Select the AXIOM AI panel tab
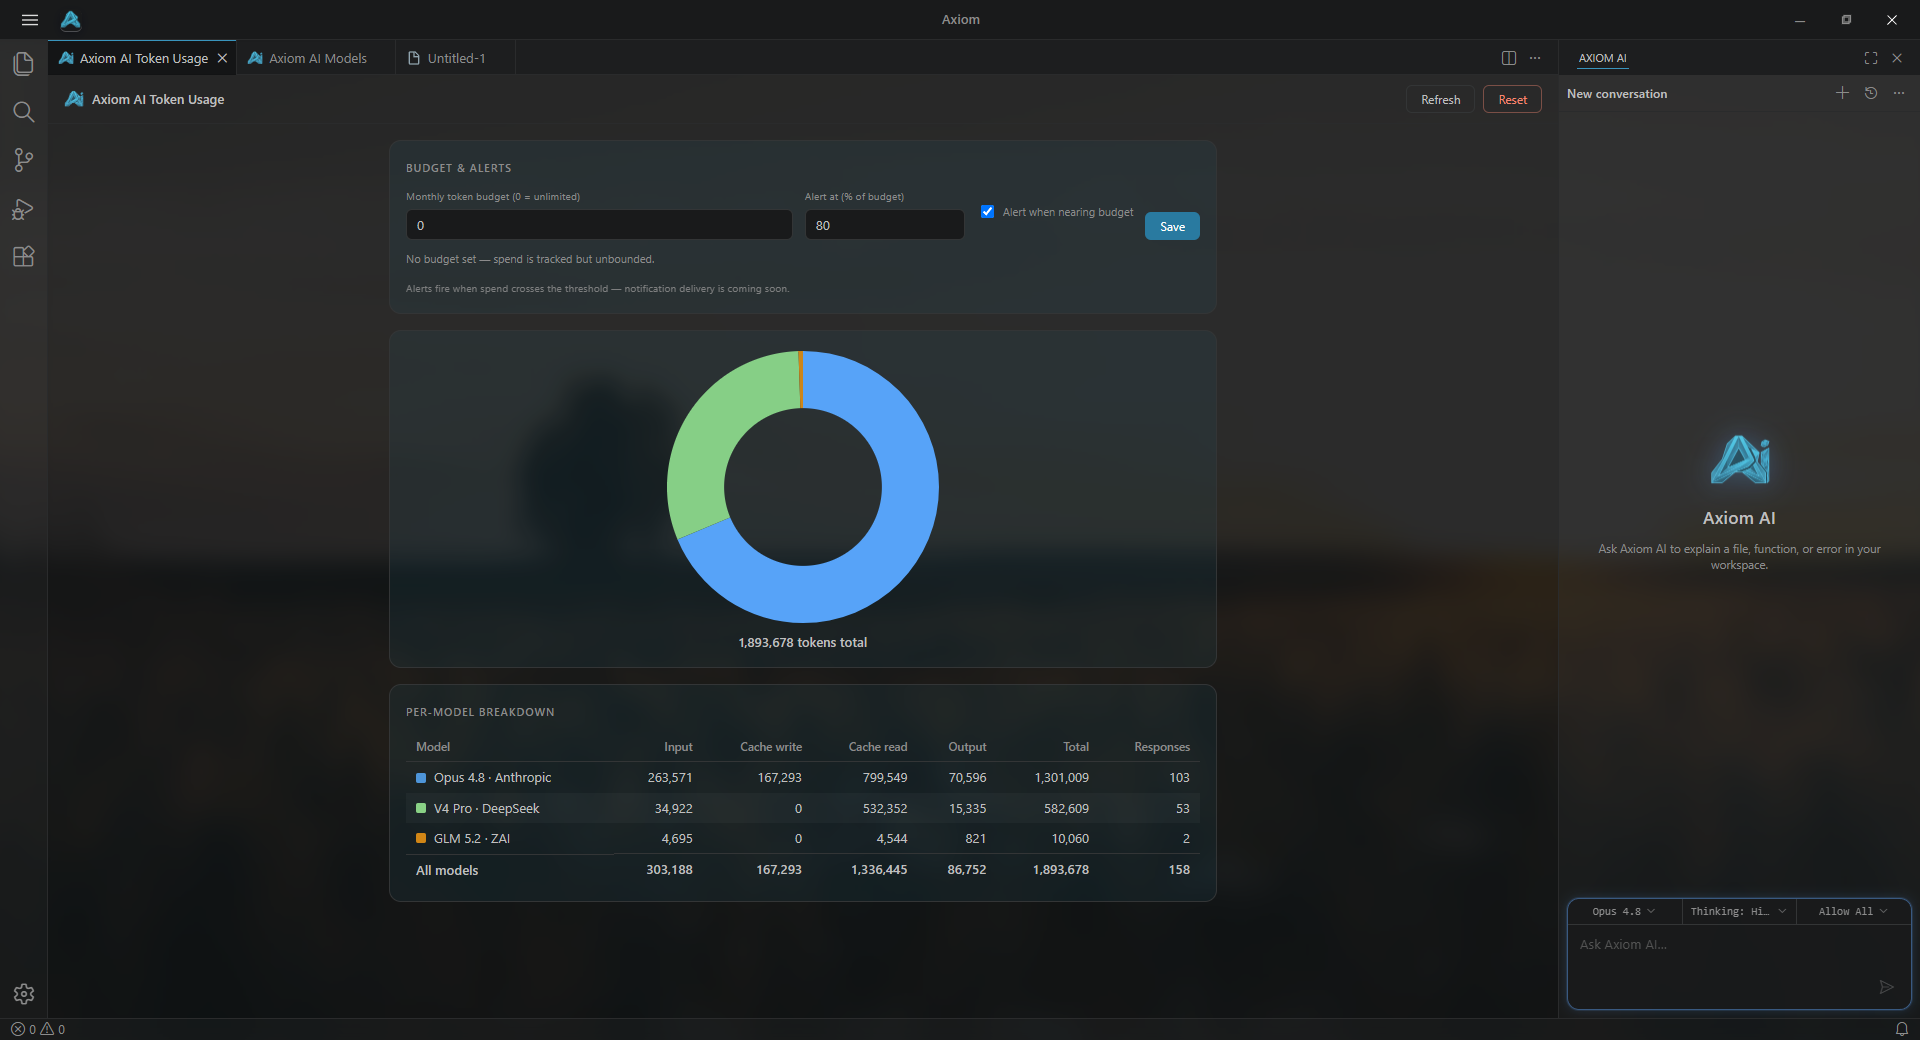The image size is (1920, 1040). click(x=1602, y=58)
